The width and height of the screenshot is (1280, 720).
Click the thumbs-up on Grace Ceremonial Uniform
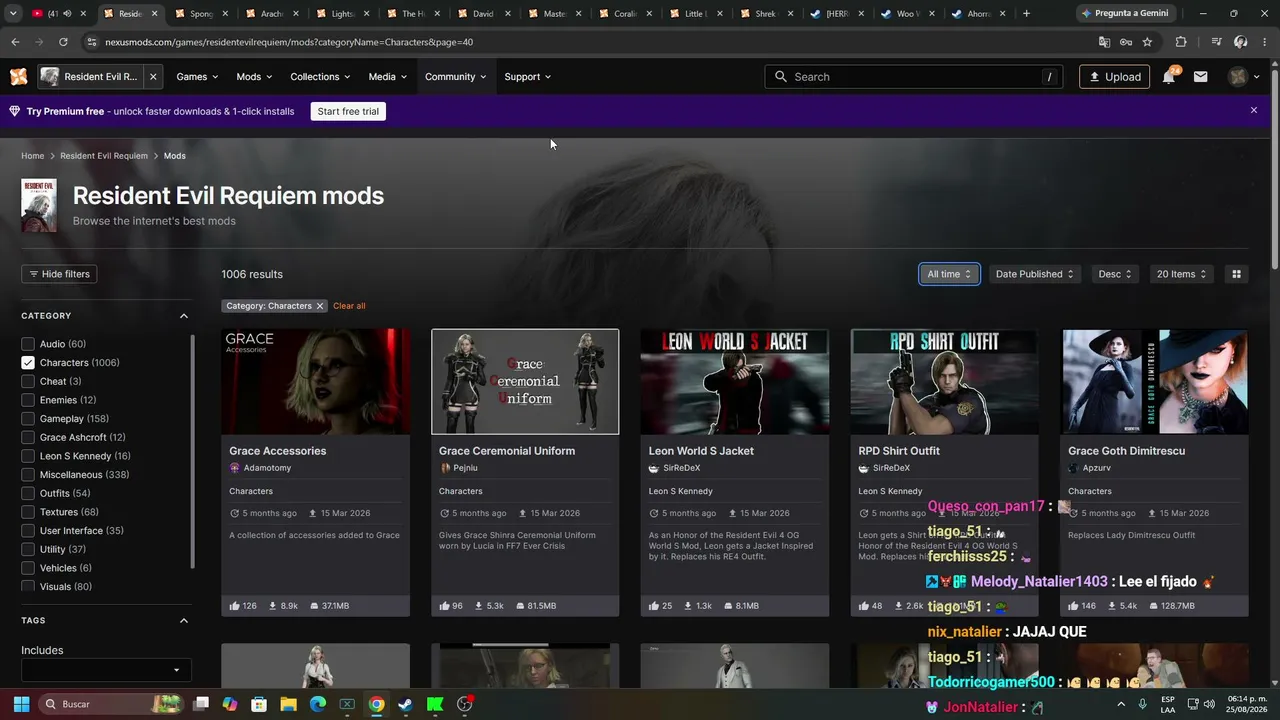click(x=445, y=606)
